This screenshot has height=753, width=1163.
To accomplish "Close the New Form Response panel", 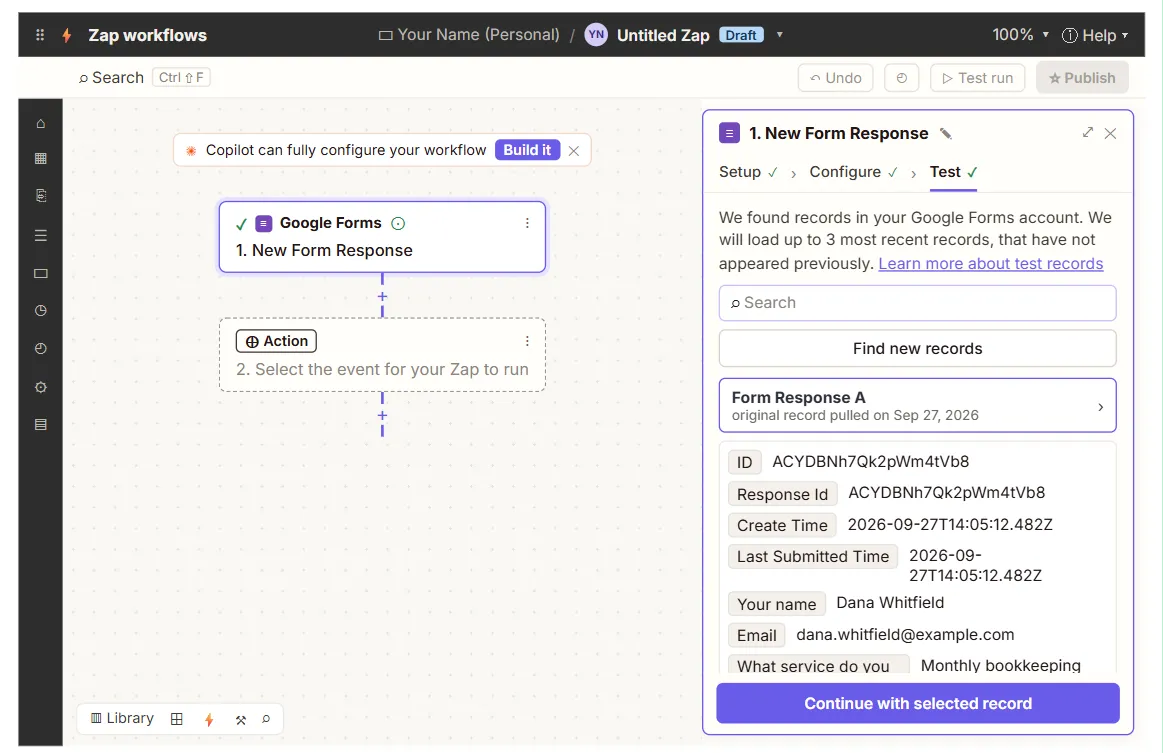I will (1110, 134).
